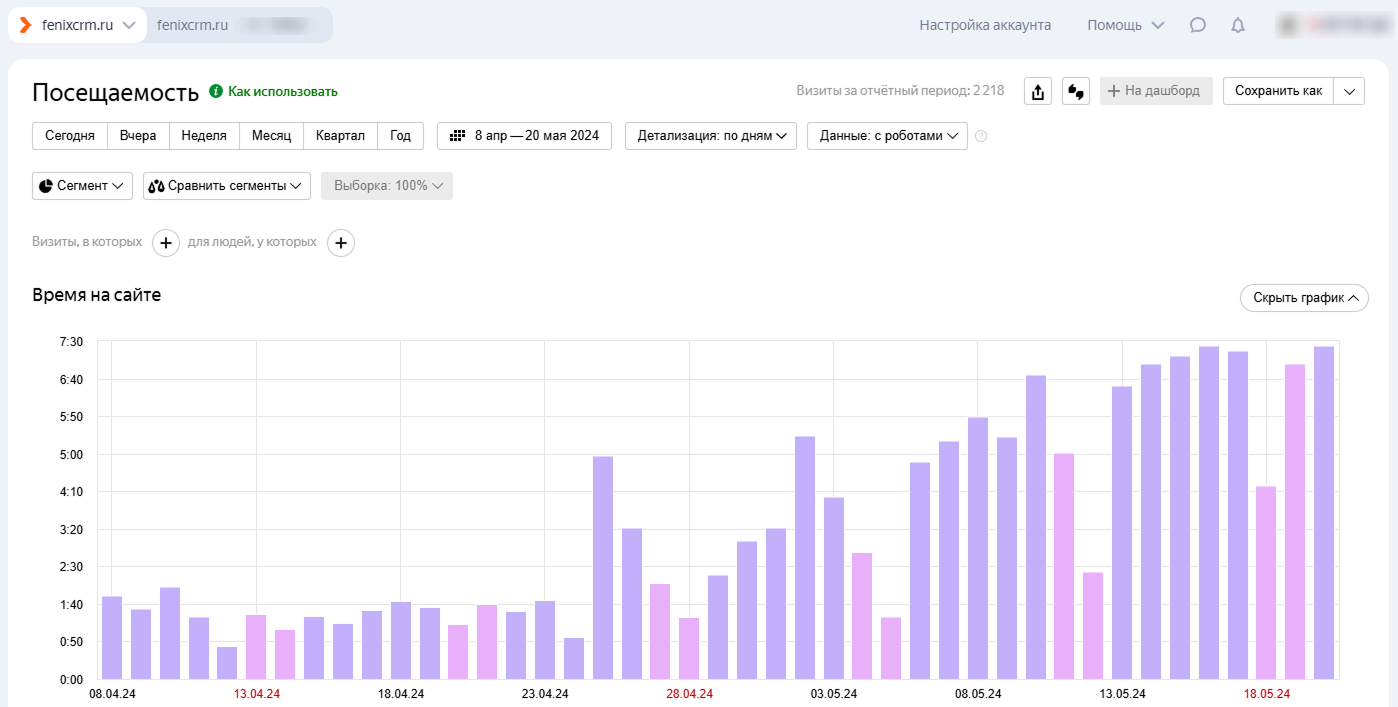Click the Сохранить как button
The image size is (1398, 707).
tap(1278, 91)
